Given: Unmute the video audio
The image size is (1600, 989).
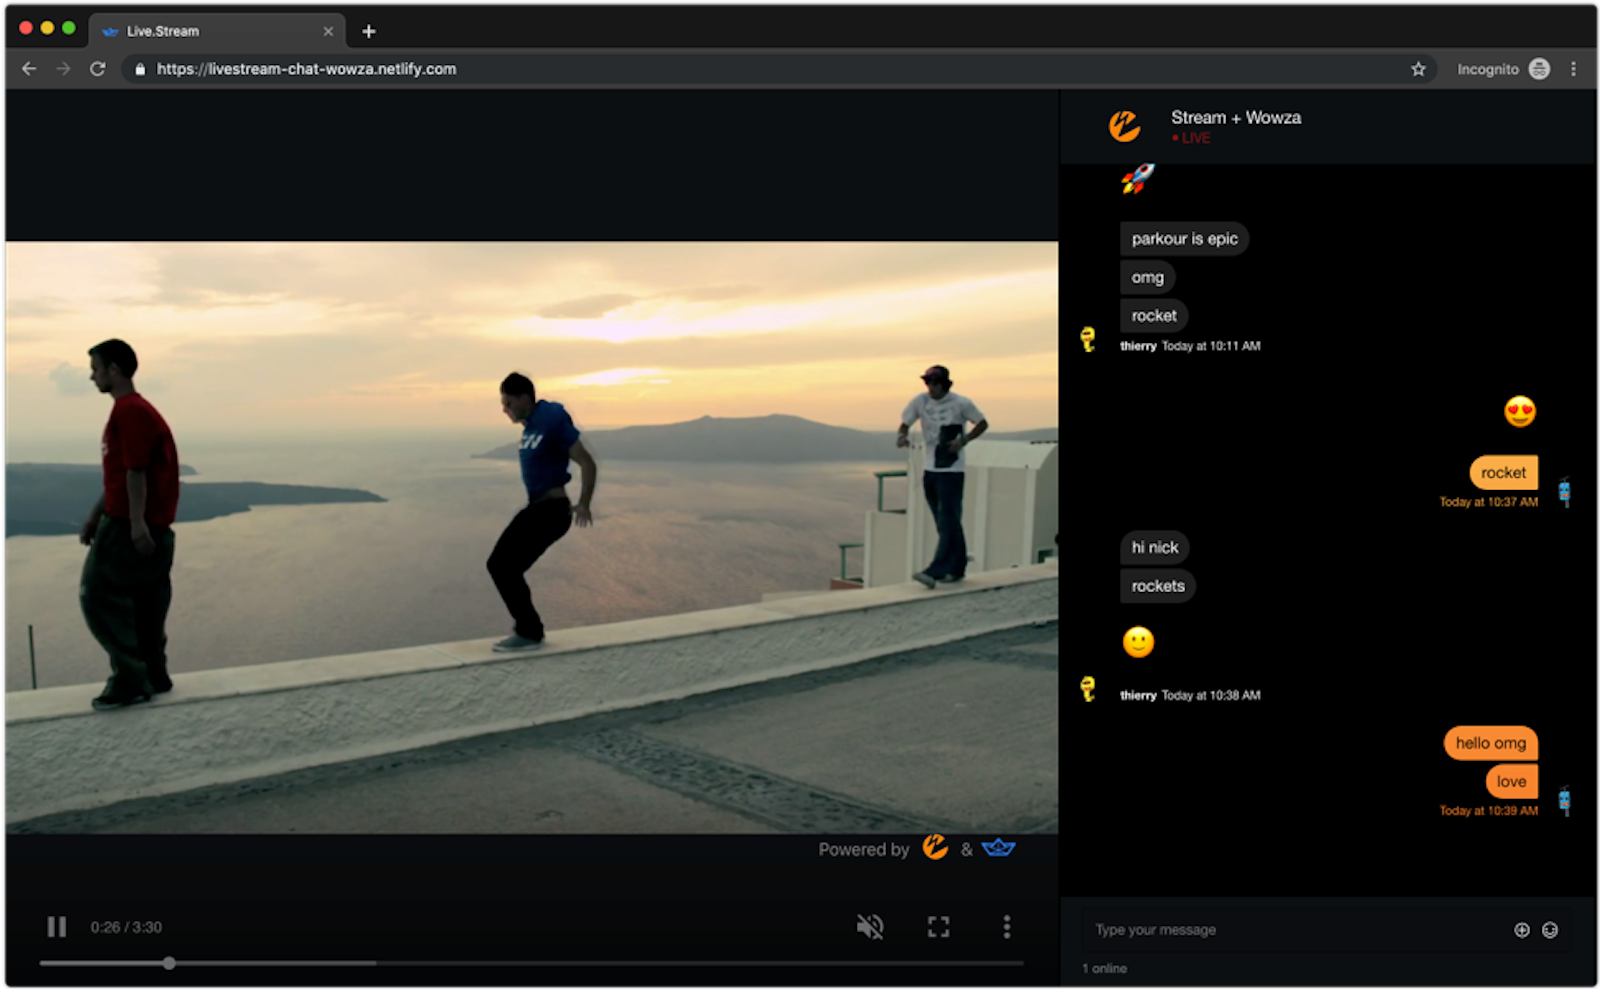Looking at the screenshot, I should [x=870, y=926].
